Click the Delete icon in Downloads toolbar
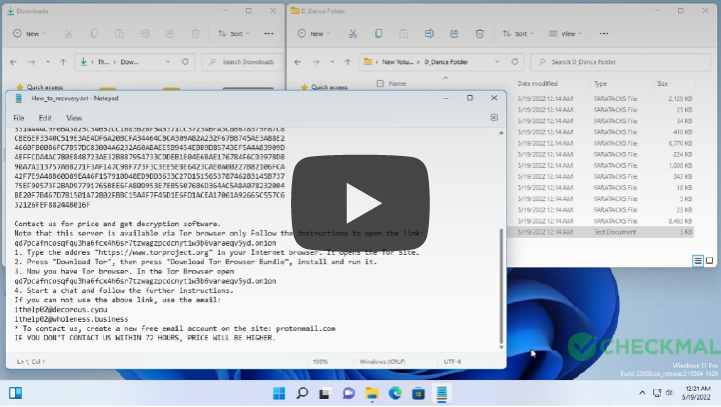 [x=195, y=34]
